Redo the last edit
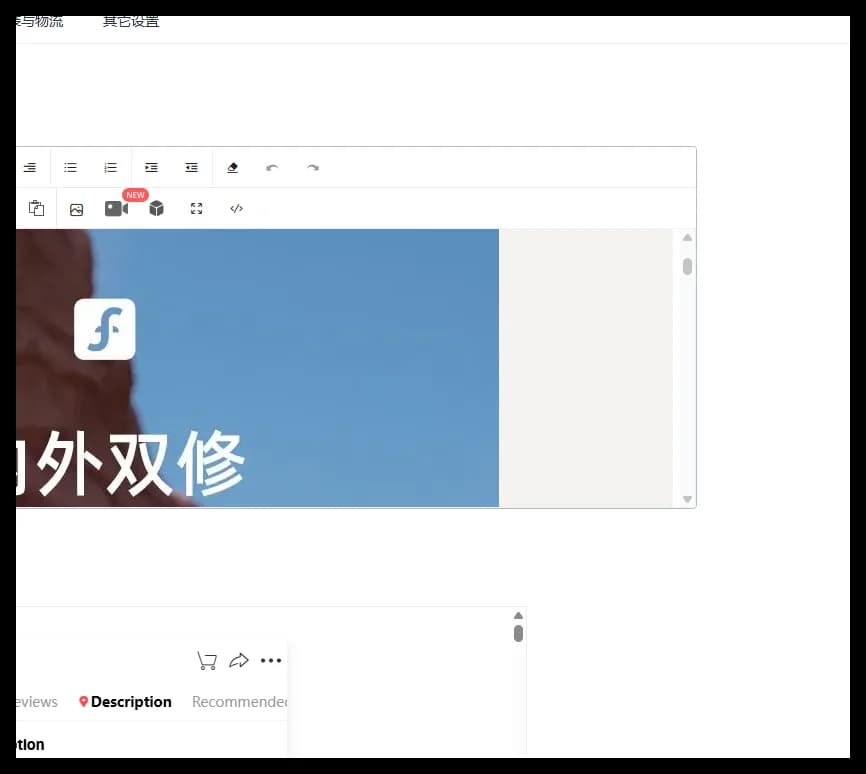The width and height of the screenshot is (866, 774). pos(313,167)
